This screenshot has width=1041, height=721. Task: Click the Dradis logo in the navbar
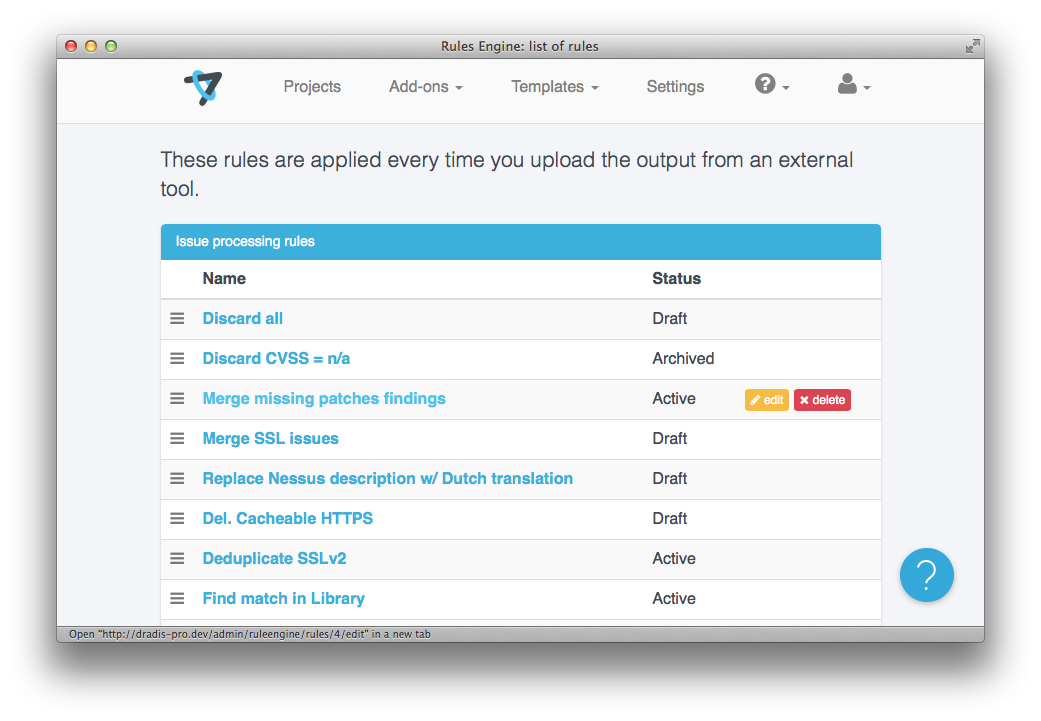[x=202, y=86]
